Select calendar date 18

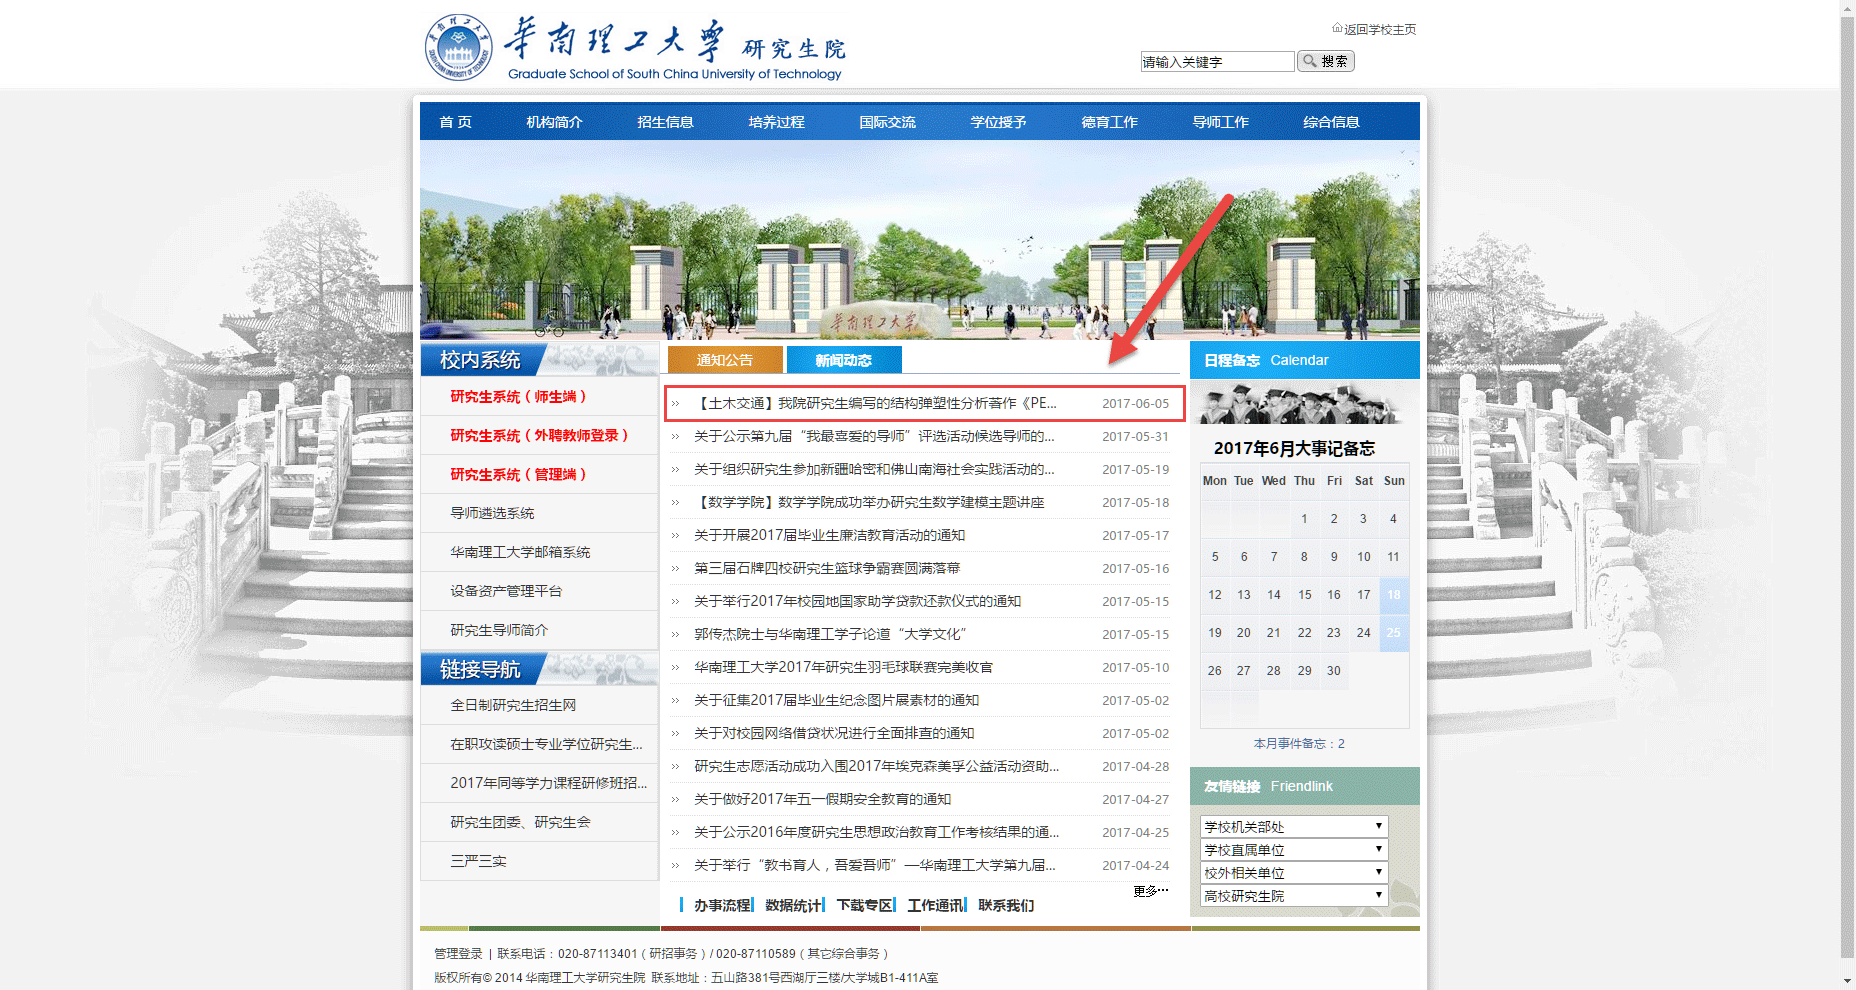coord(1394,595)
